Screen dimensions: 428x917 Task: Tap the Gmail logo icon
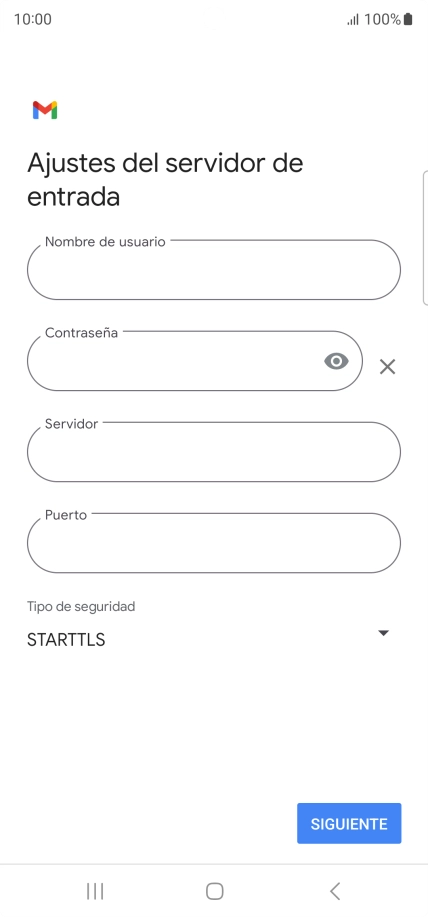[45, 110]
